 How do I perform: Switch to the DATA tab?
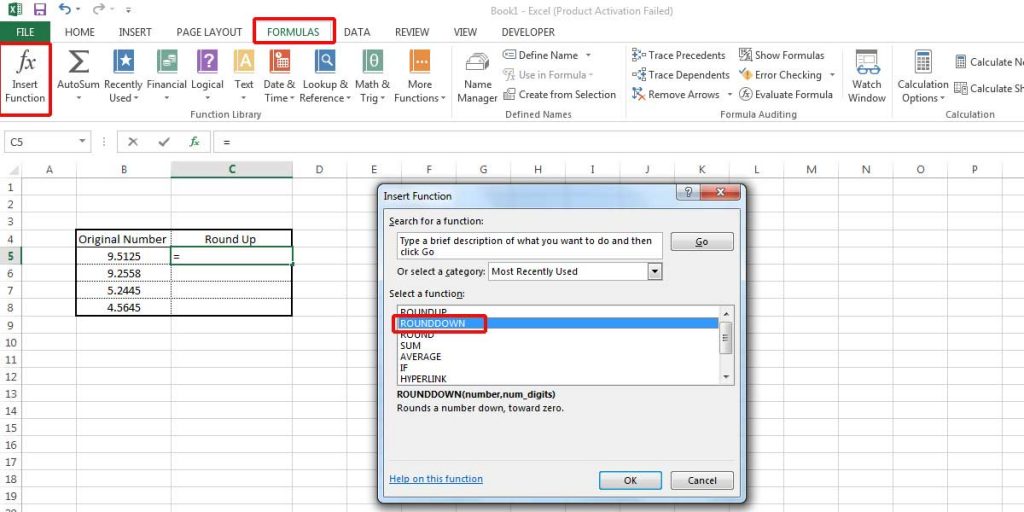(357, 32)
